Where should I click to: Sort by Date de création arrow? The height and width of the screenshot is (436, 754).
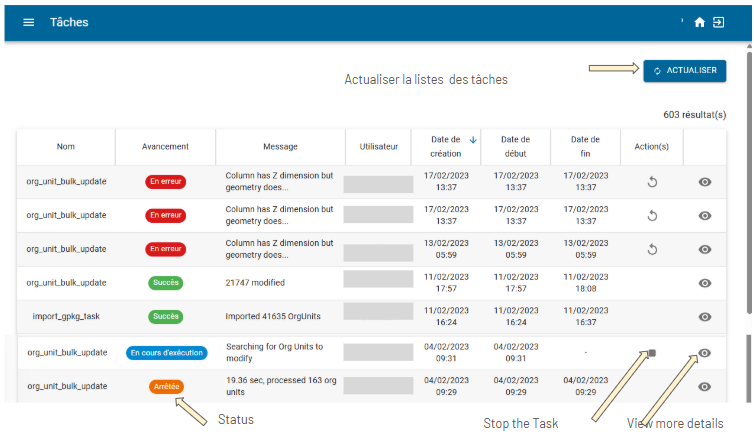(x=473, y=140)
